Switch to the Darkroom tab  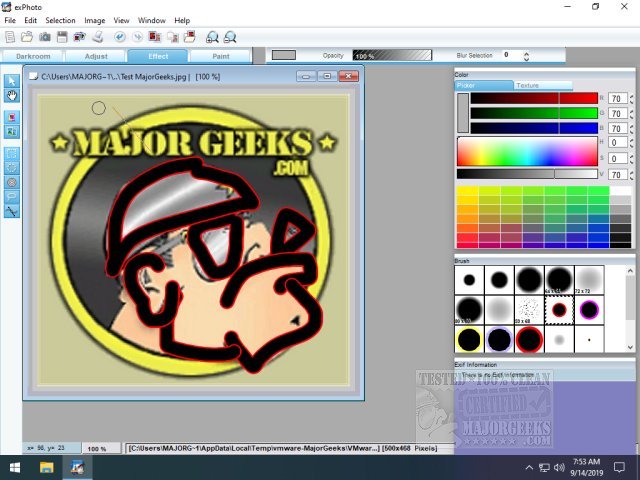click(33, 56)
